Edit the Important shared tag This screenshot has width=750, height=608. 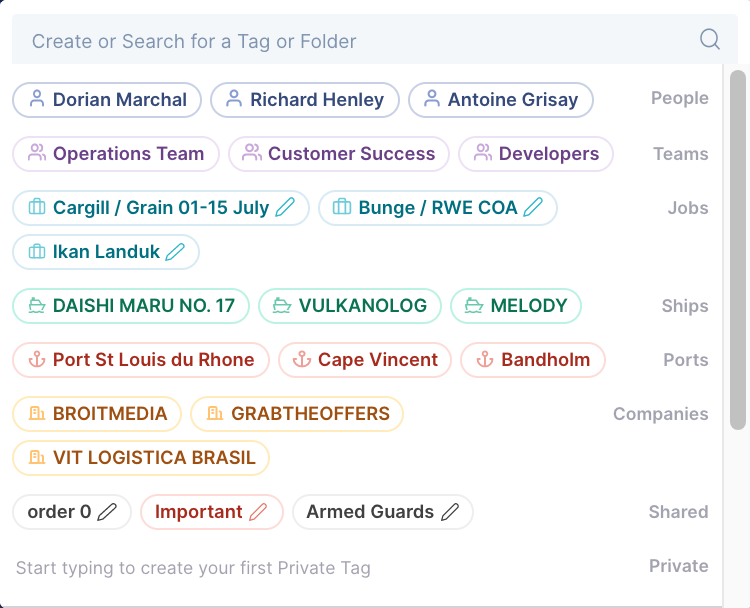coord(258,512)
